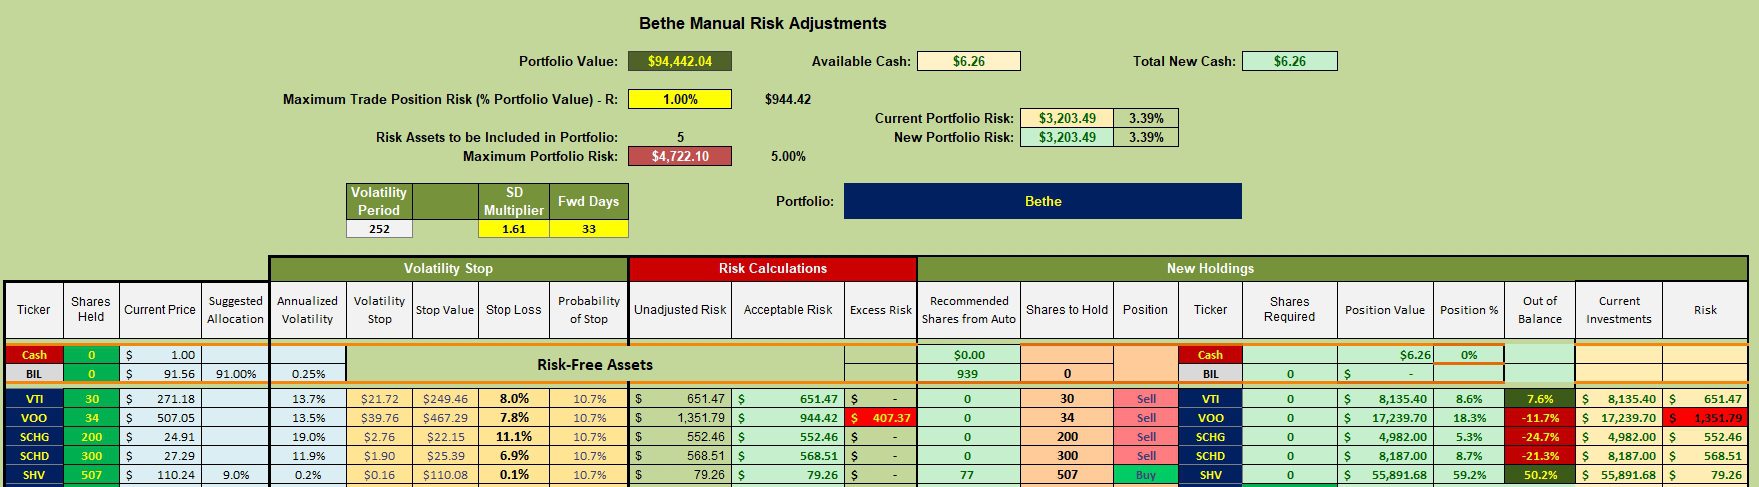
Task: Select the SCHD Shares Held cell 300
Action: tap(91, 456)
